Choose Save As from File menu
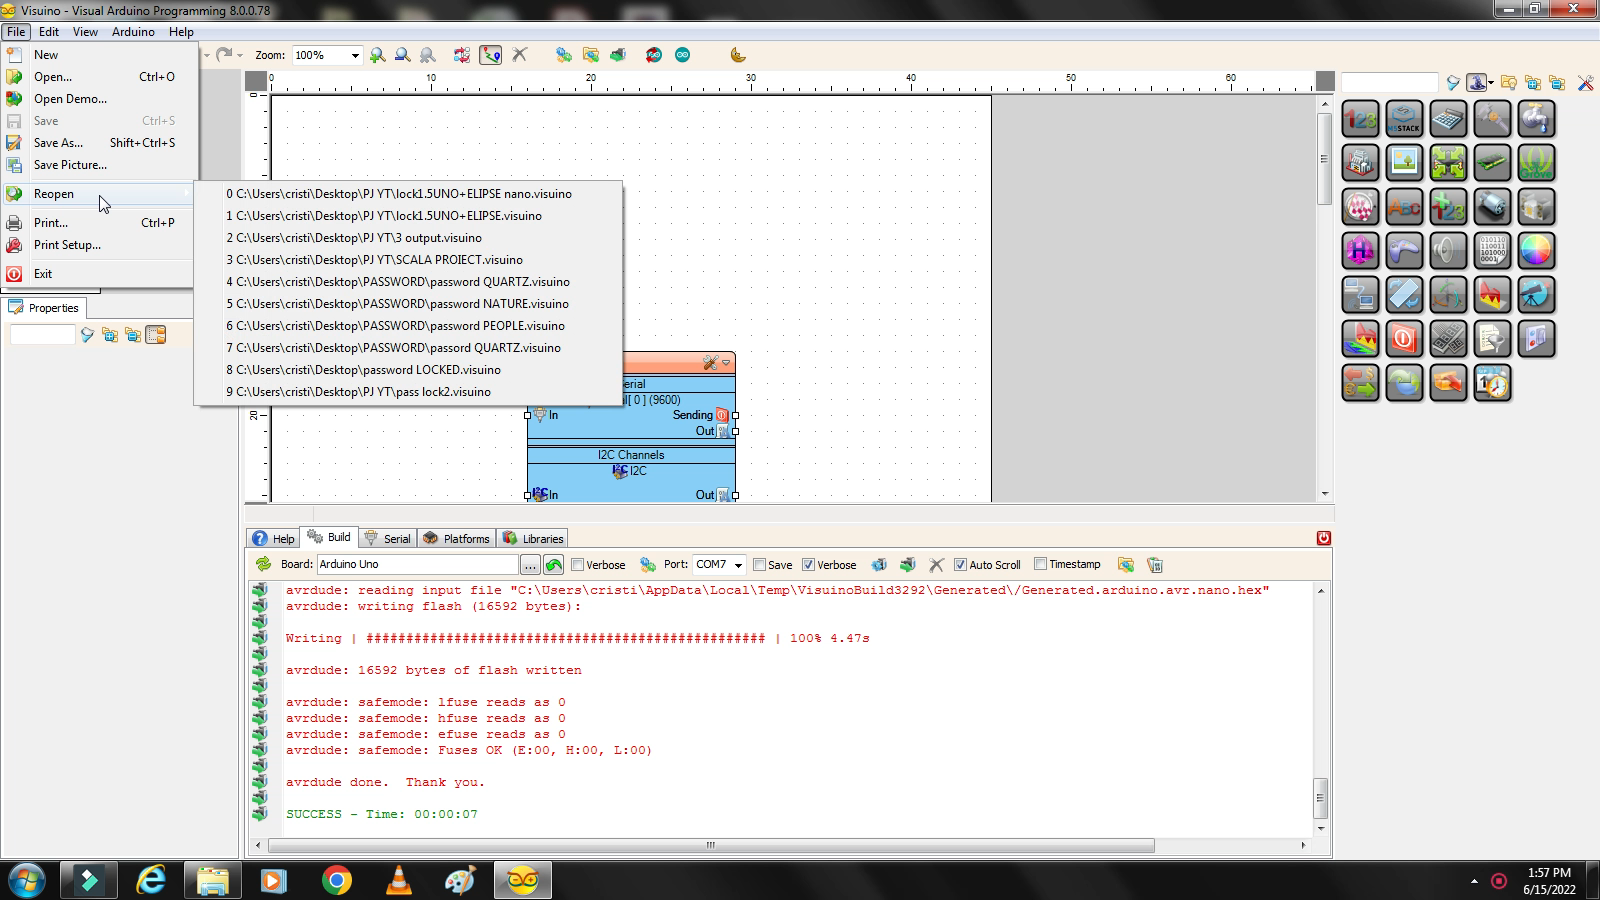This screenshot has width=1600, height=900. click(58, 143)
